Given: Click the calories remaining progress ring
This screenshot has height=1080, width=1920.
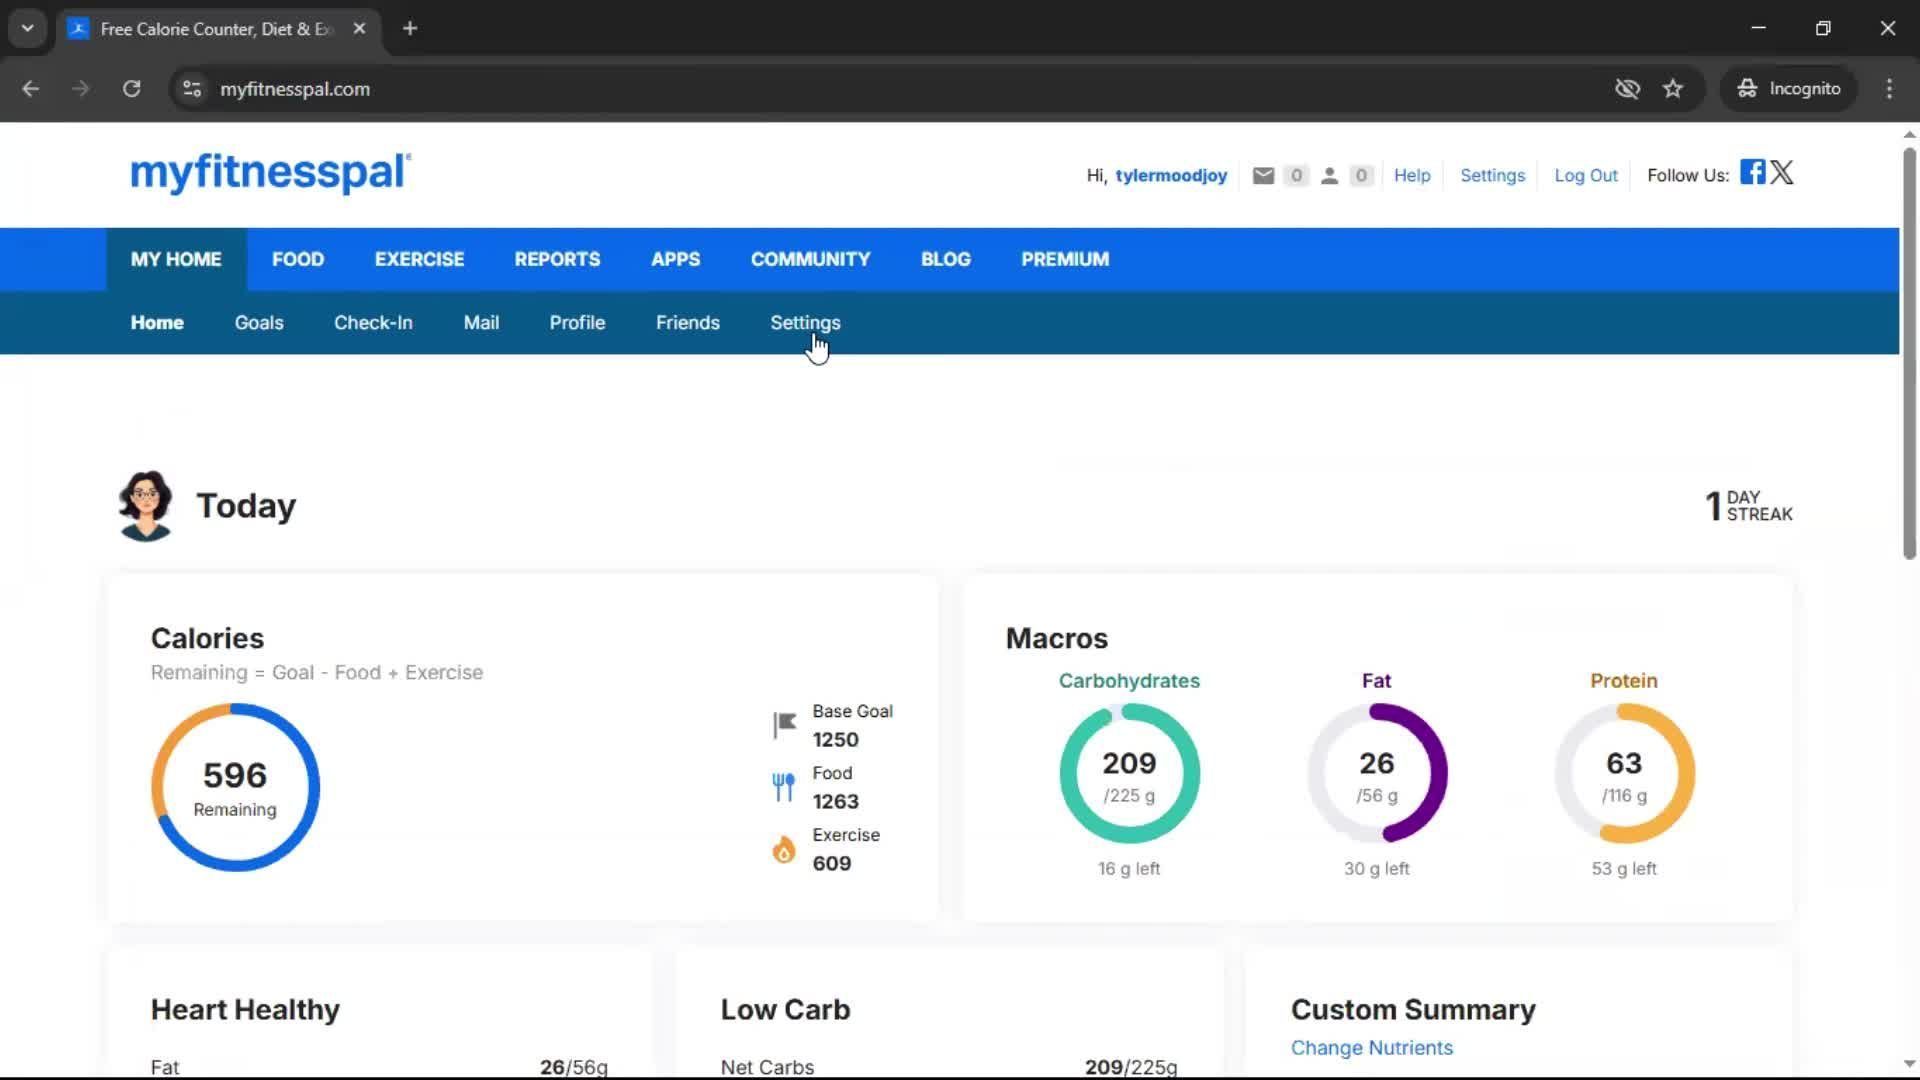Looking at the screenshot, I should [235, 787].
